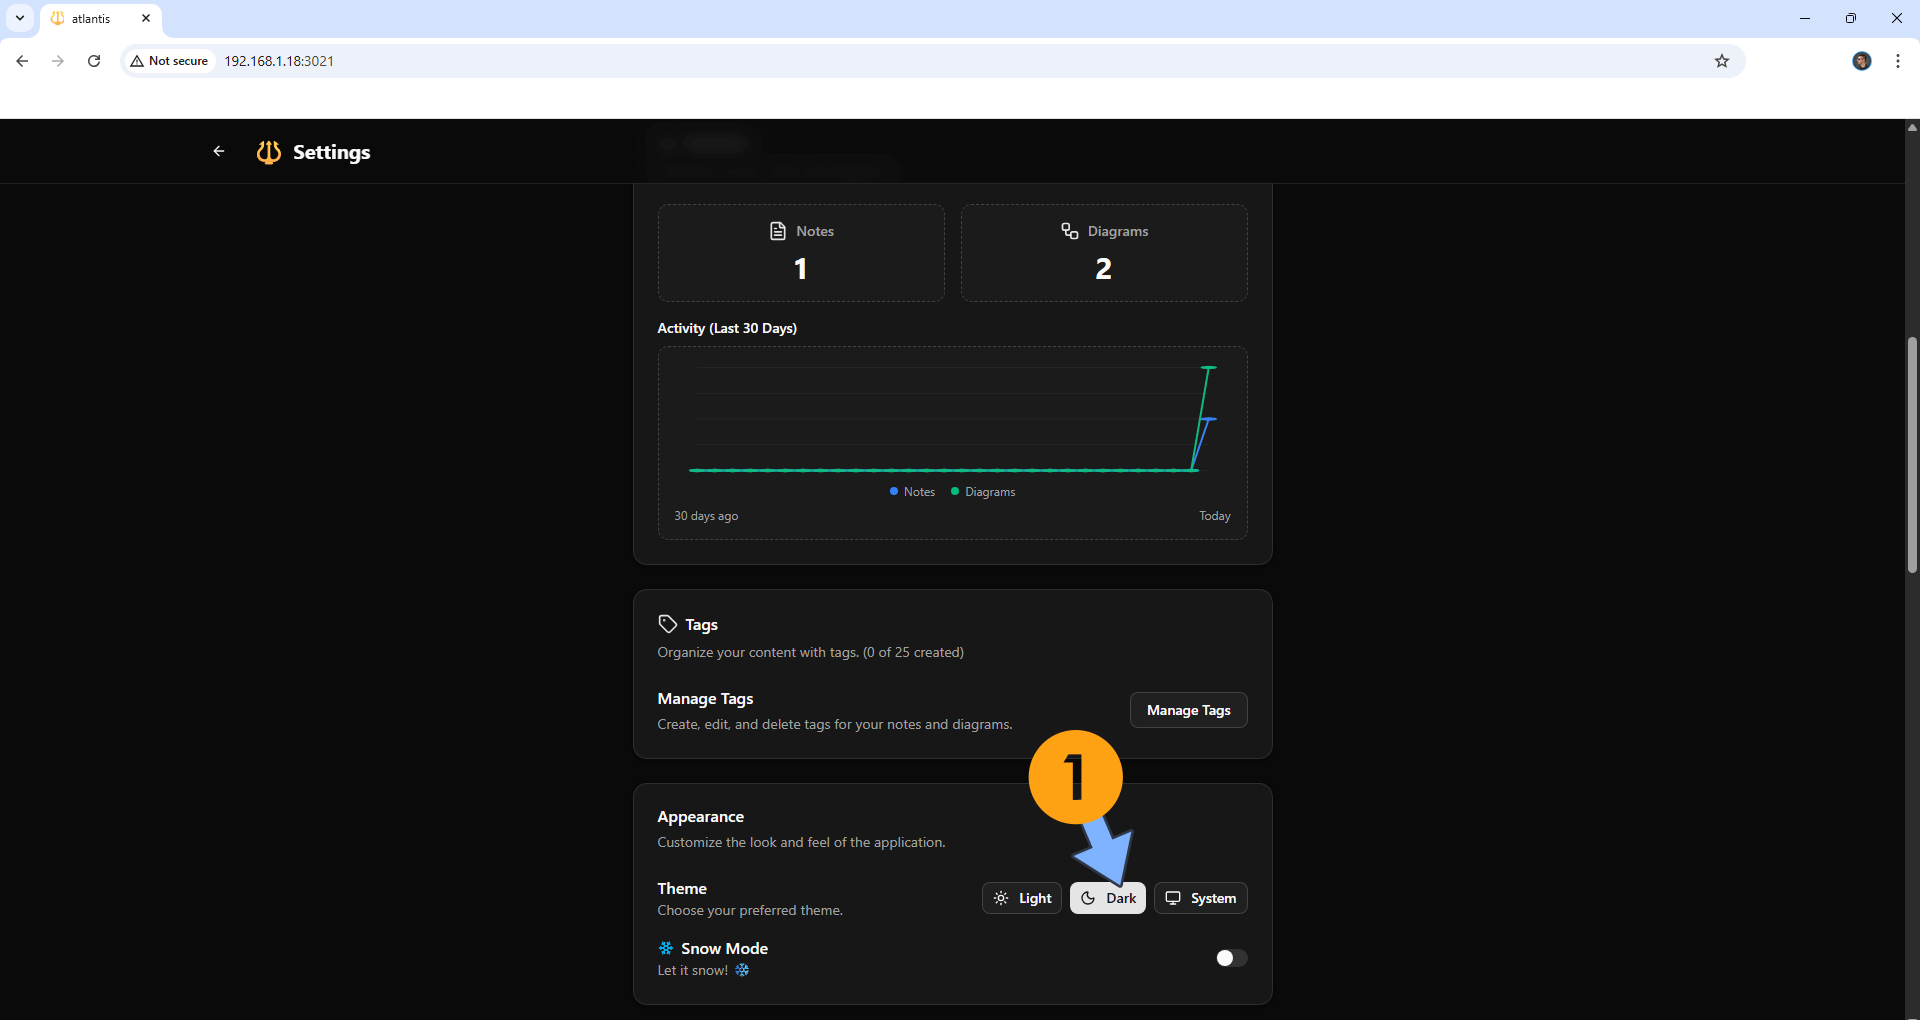Click the back arrow beside Settings
Screen dimensions: 1920x1020
tap(218, 151)
